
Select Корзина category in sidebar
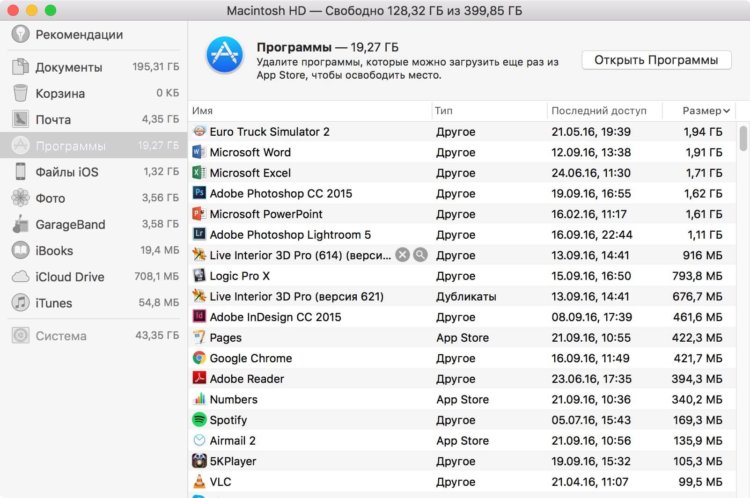95,93
